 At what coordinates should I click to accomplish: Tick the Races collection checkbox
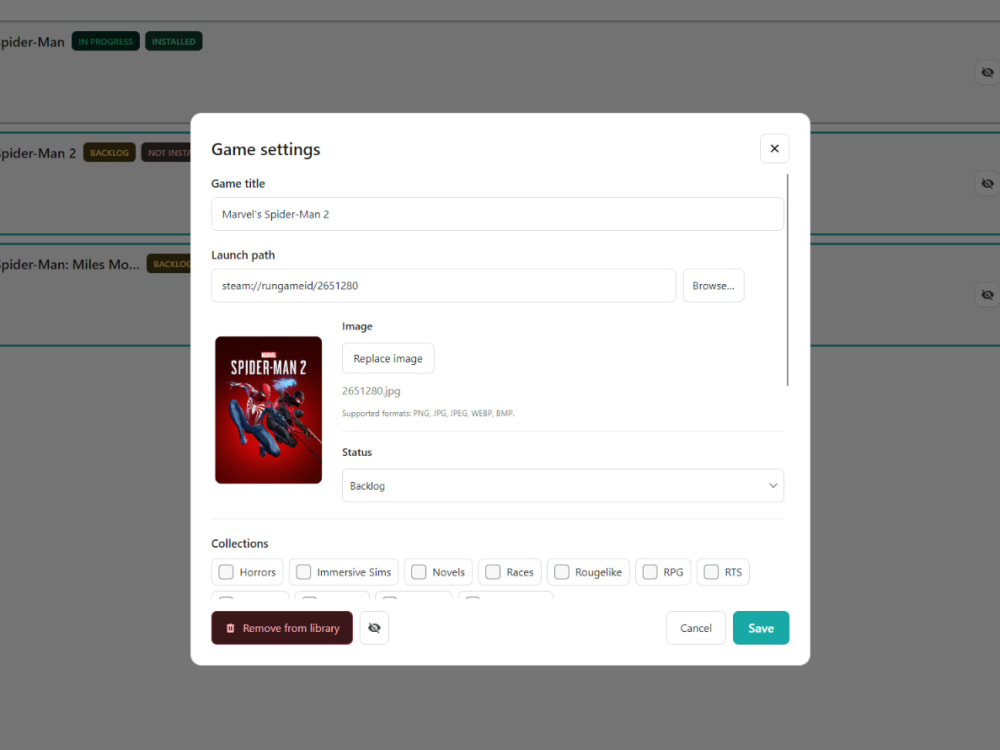[493, 572]
